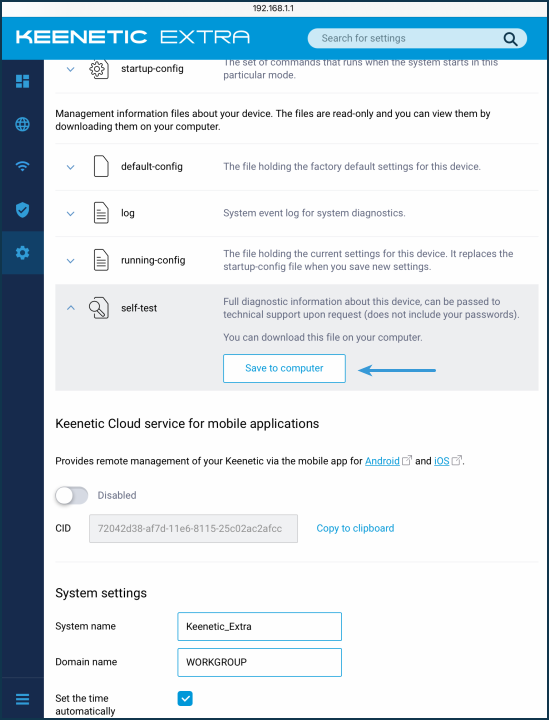Click the 192.168.1.1 address bar
Screen dimensions: 549x720
pos(274,8)
